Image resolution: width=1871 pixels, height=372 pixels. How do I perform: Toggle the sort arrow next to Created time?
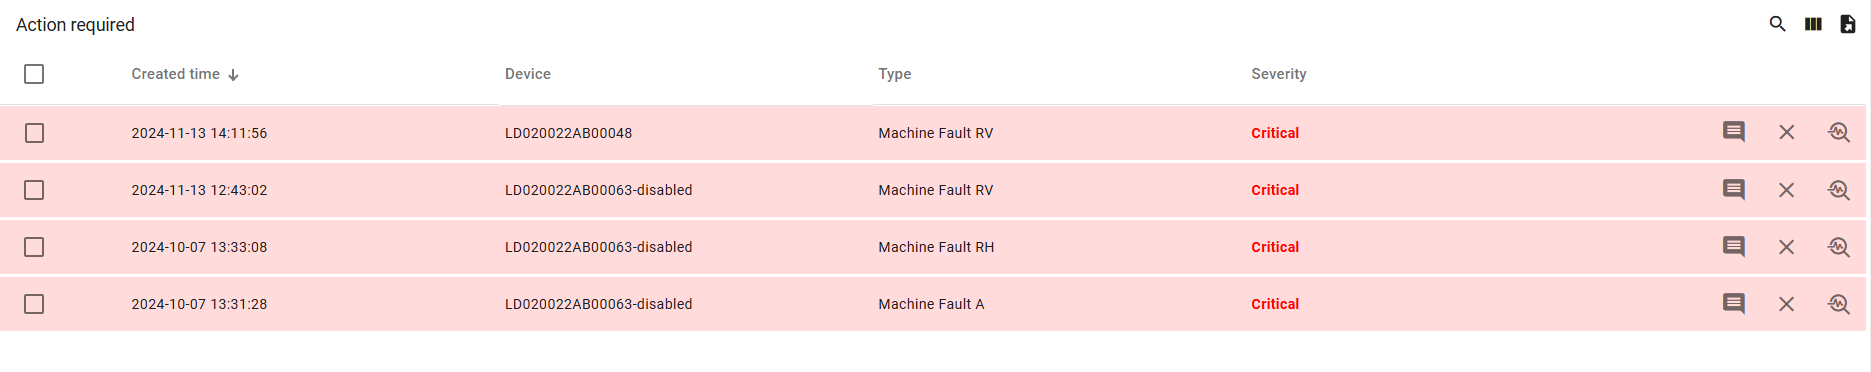click(233, 75)
